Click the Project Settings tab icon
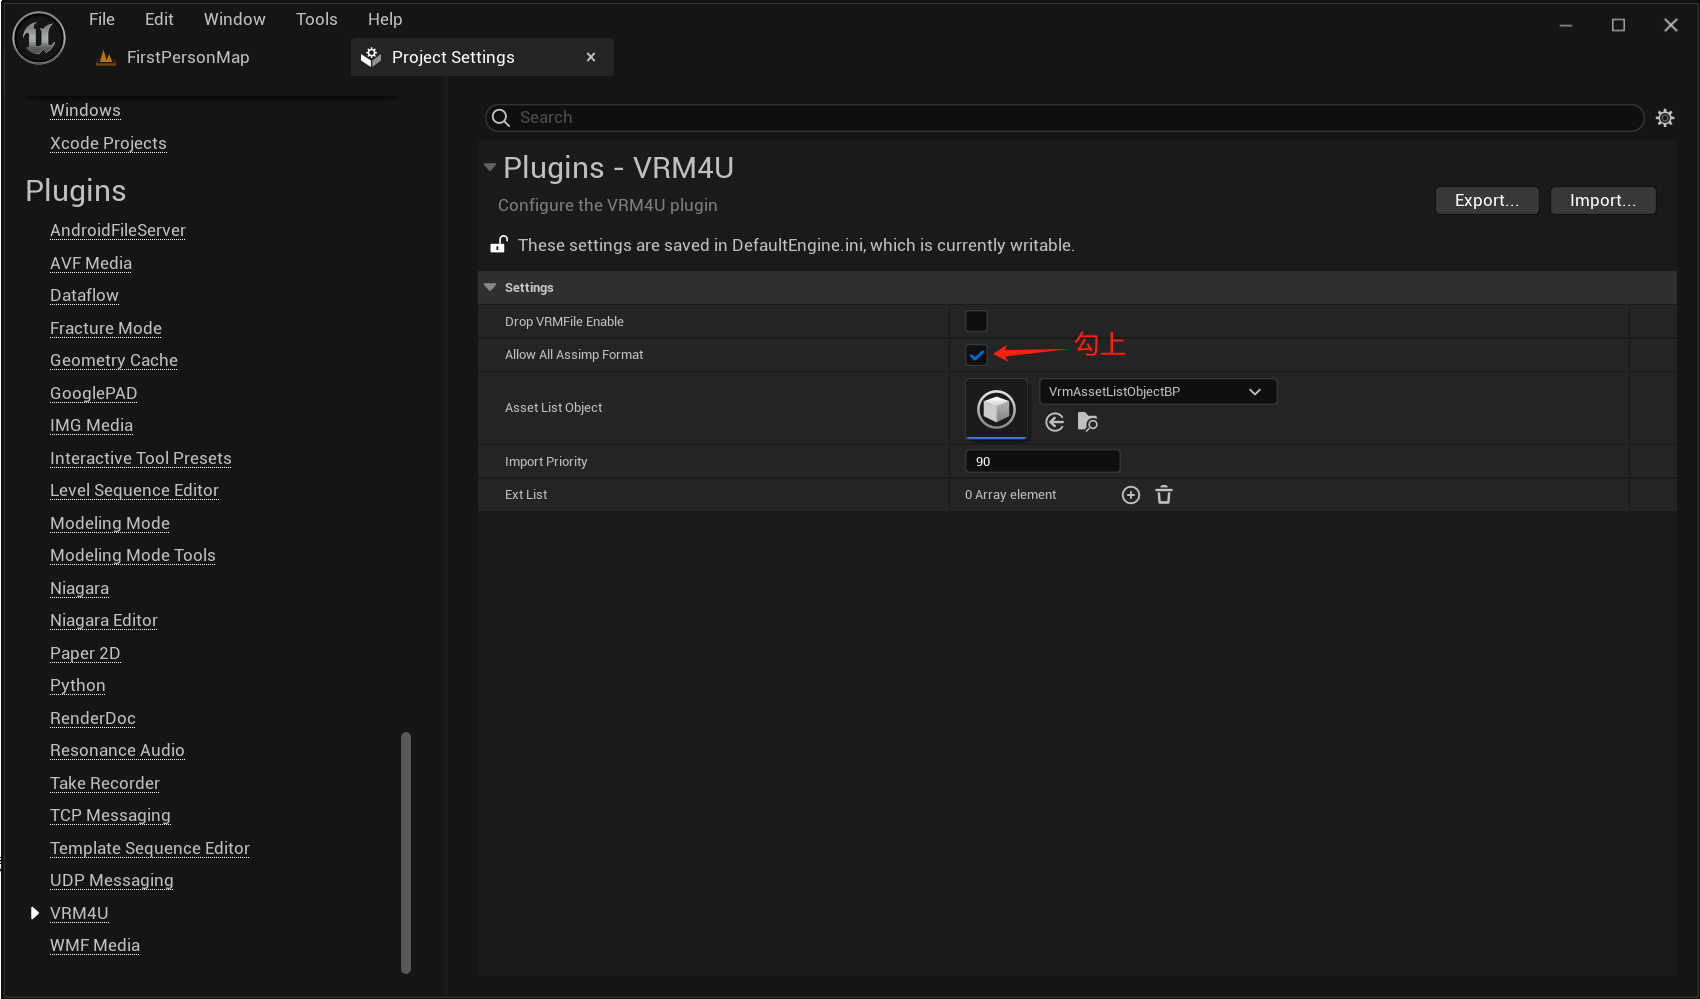Screen dimensions: 1700x999 point(371,57)
